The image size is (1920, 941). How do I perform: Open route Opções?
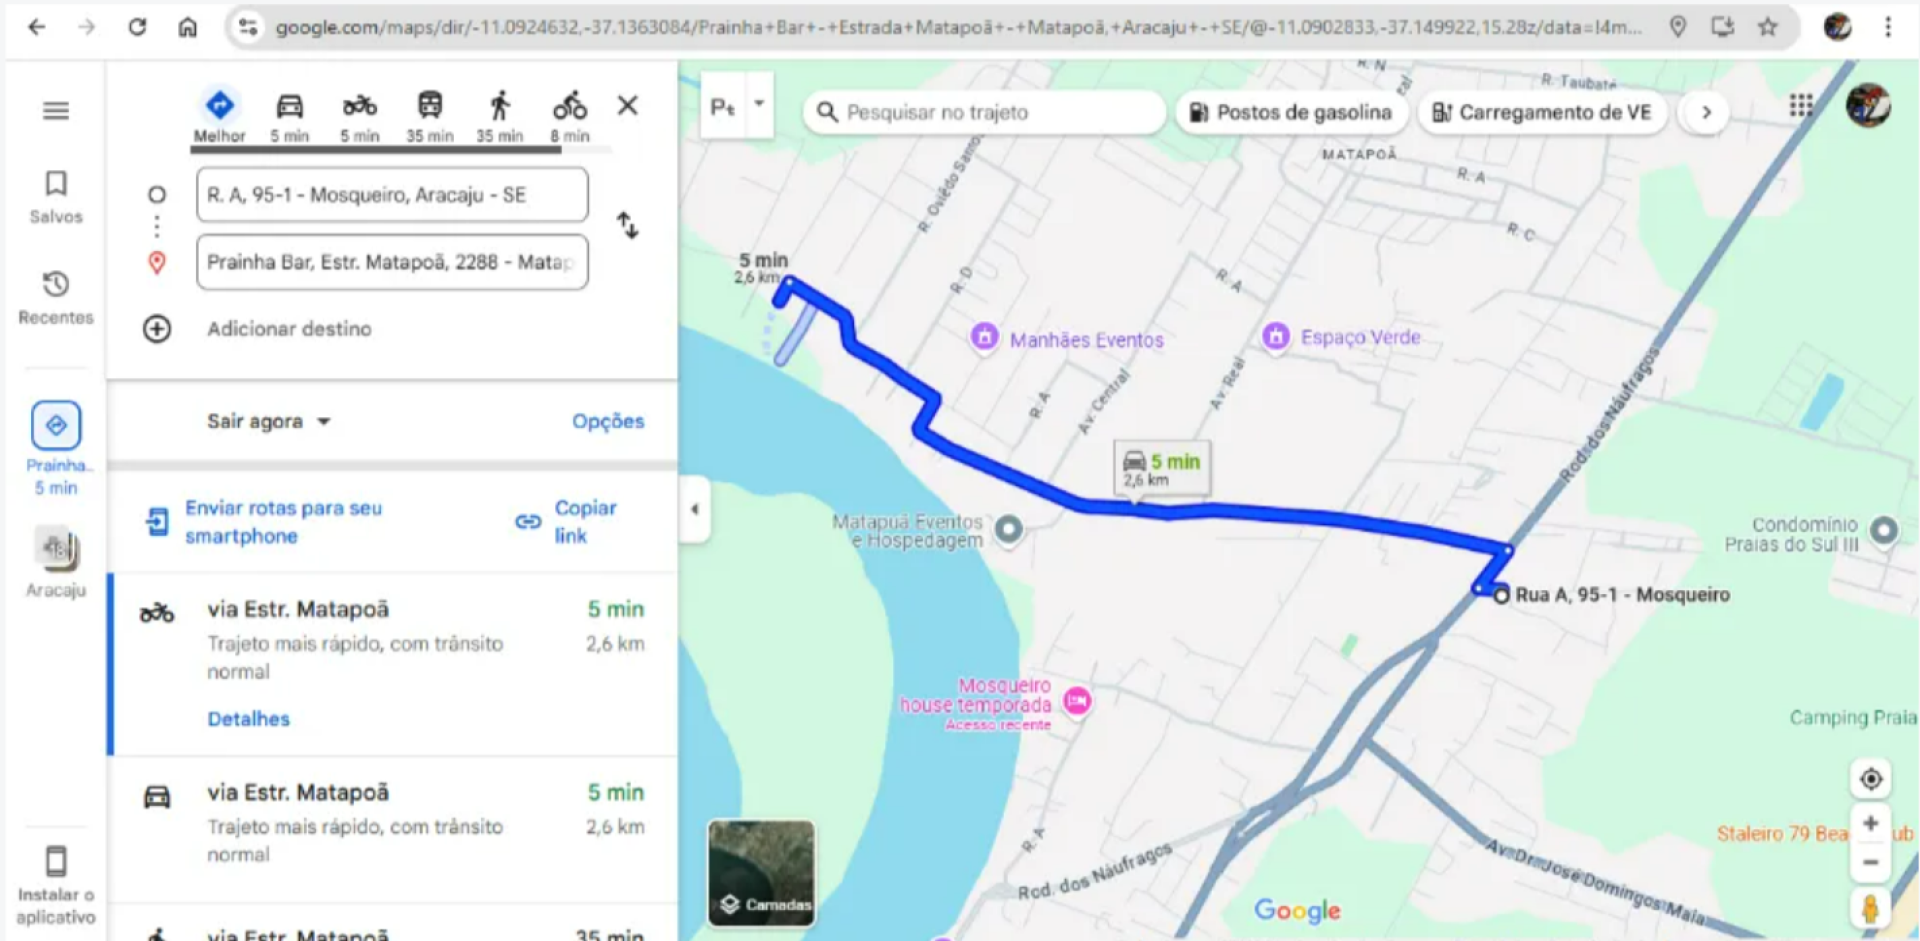click(608, 421)
